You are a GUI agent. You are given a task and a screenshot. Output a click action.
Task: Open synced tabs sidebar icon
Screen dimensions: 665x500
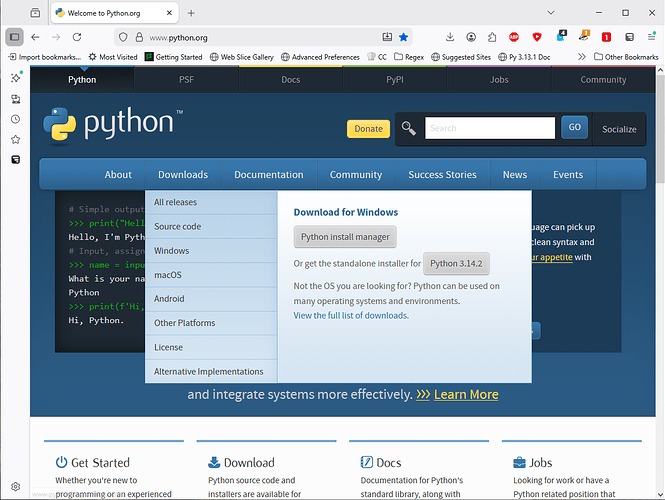coord(16,99)
